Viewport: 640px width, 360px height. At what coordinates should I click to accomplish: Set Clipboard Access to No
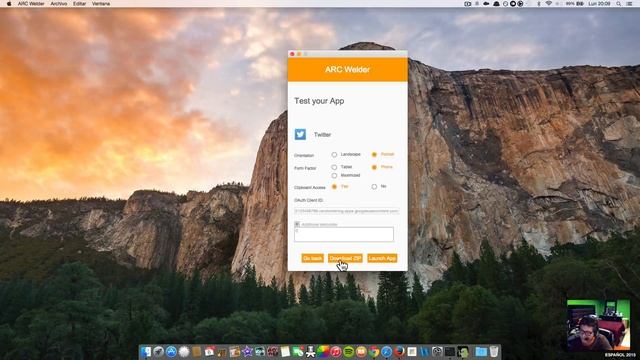374,187
